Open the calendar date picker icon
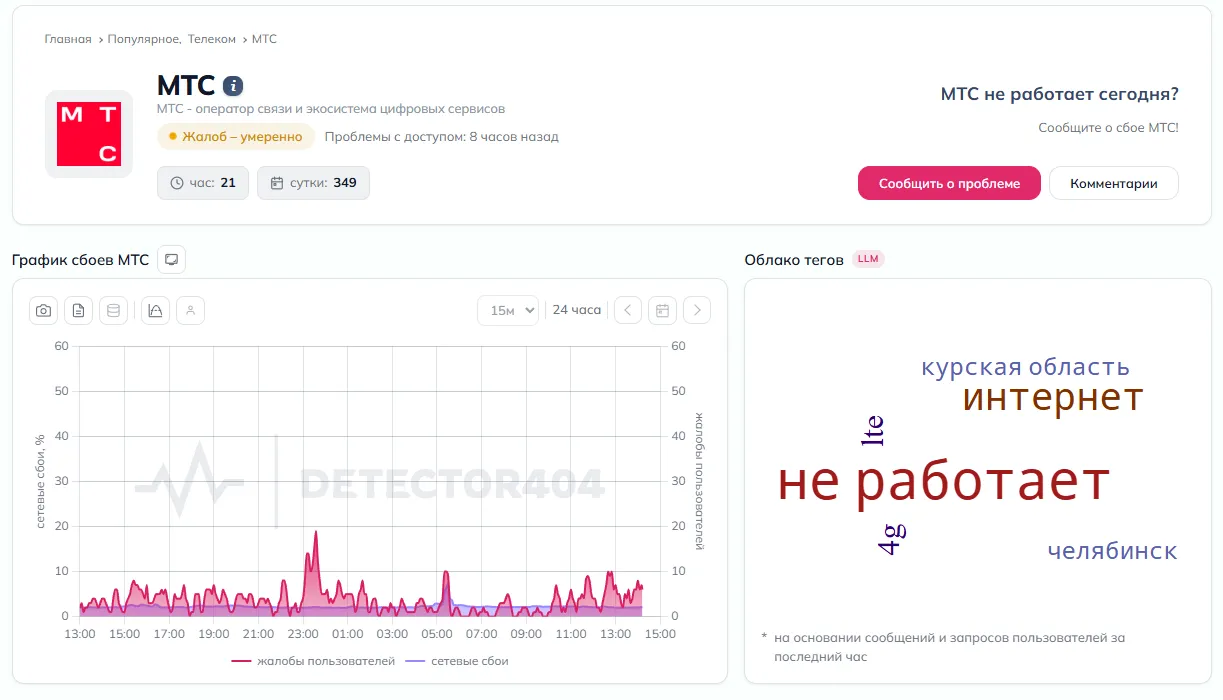 tap(662, 311)
